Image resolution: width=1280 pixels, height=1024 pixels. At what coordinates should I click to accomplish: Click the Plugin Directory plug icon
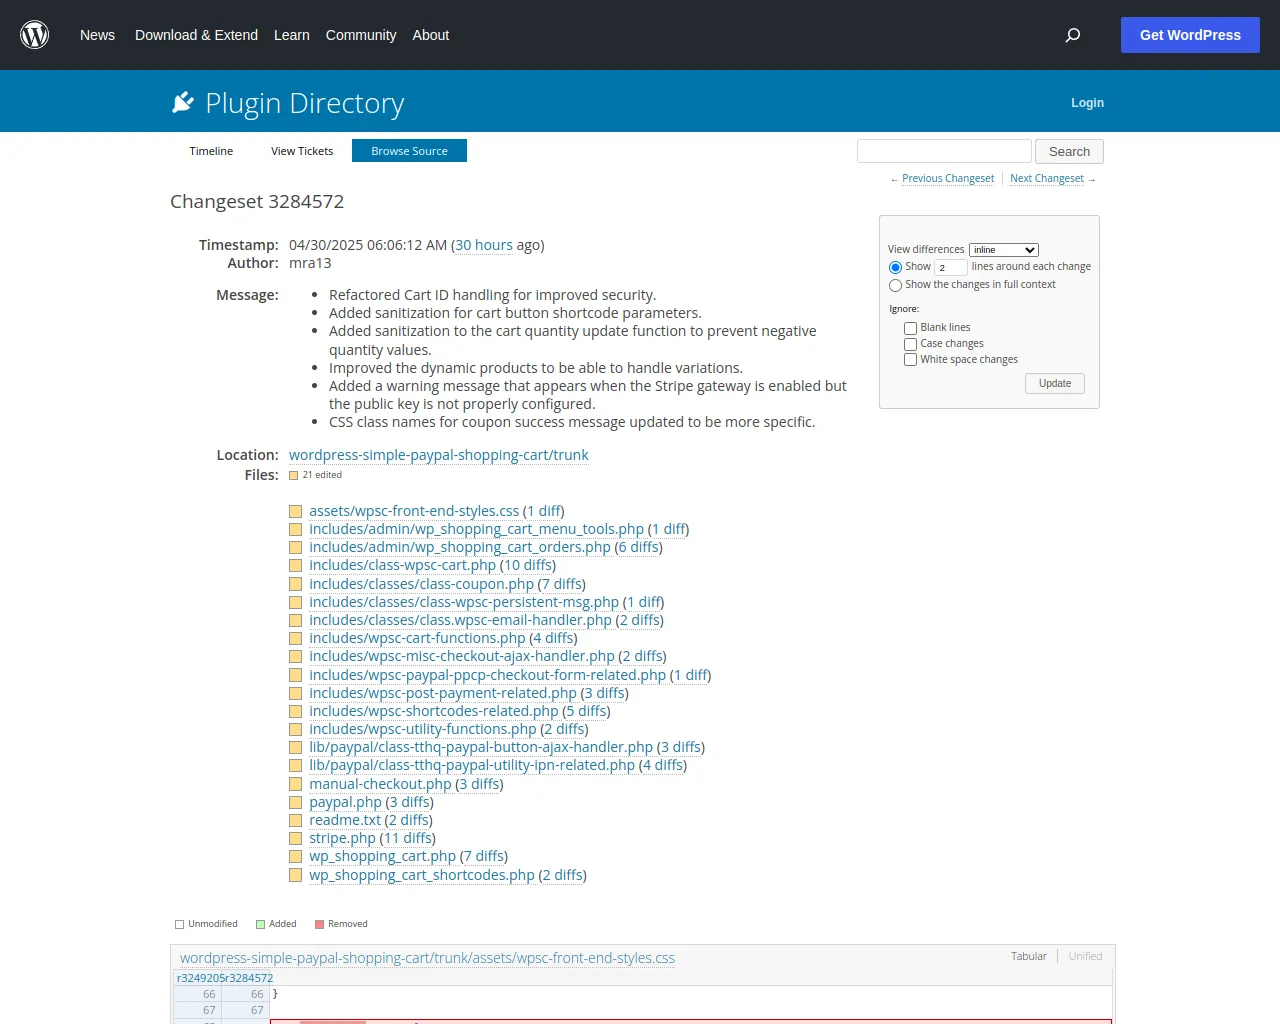(183, 102)
